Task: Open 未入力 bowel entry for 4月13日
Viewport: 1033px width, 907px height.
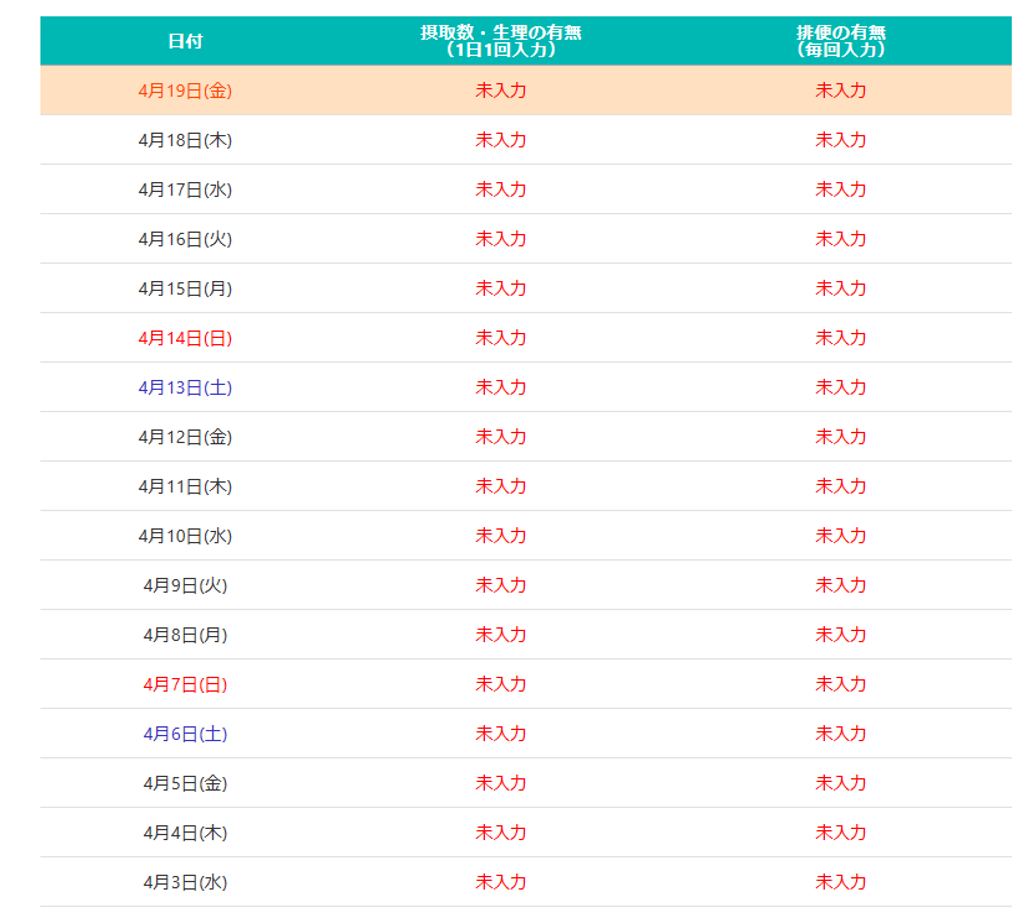Action: pyautogui.click(x=841, y=387)
